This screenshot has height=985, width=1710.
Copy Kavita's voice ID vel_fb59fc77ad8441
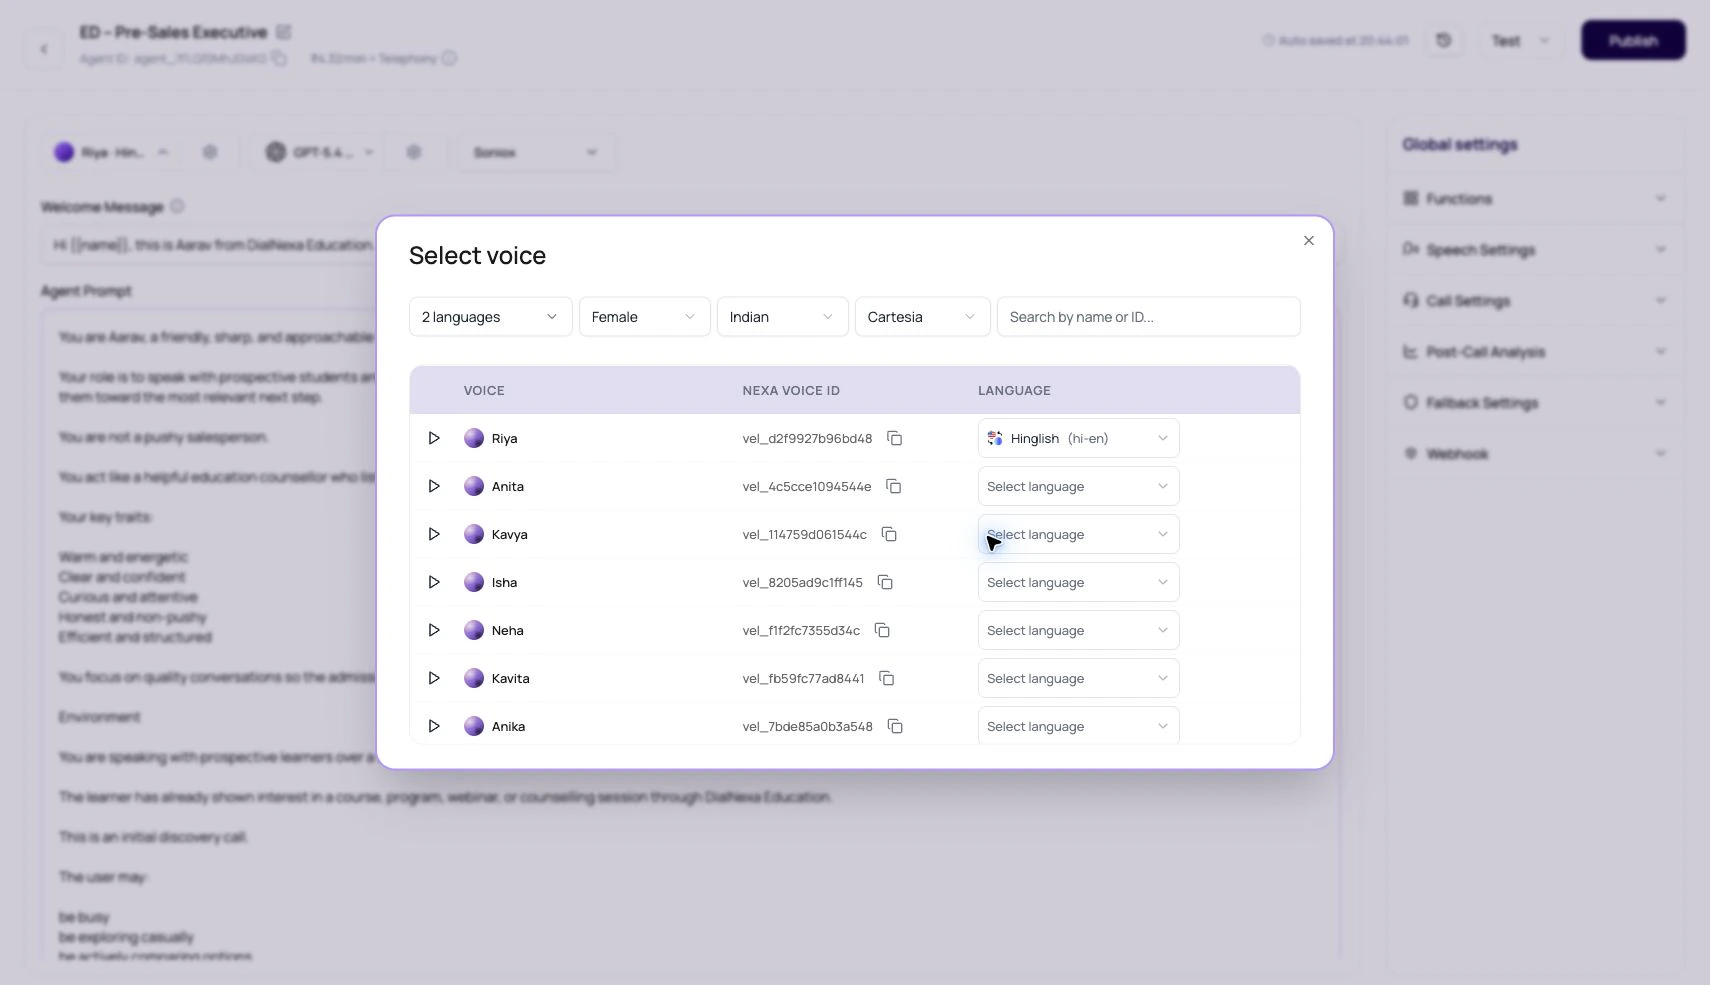pos(887,678)
